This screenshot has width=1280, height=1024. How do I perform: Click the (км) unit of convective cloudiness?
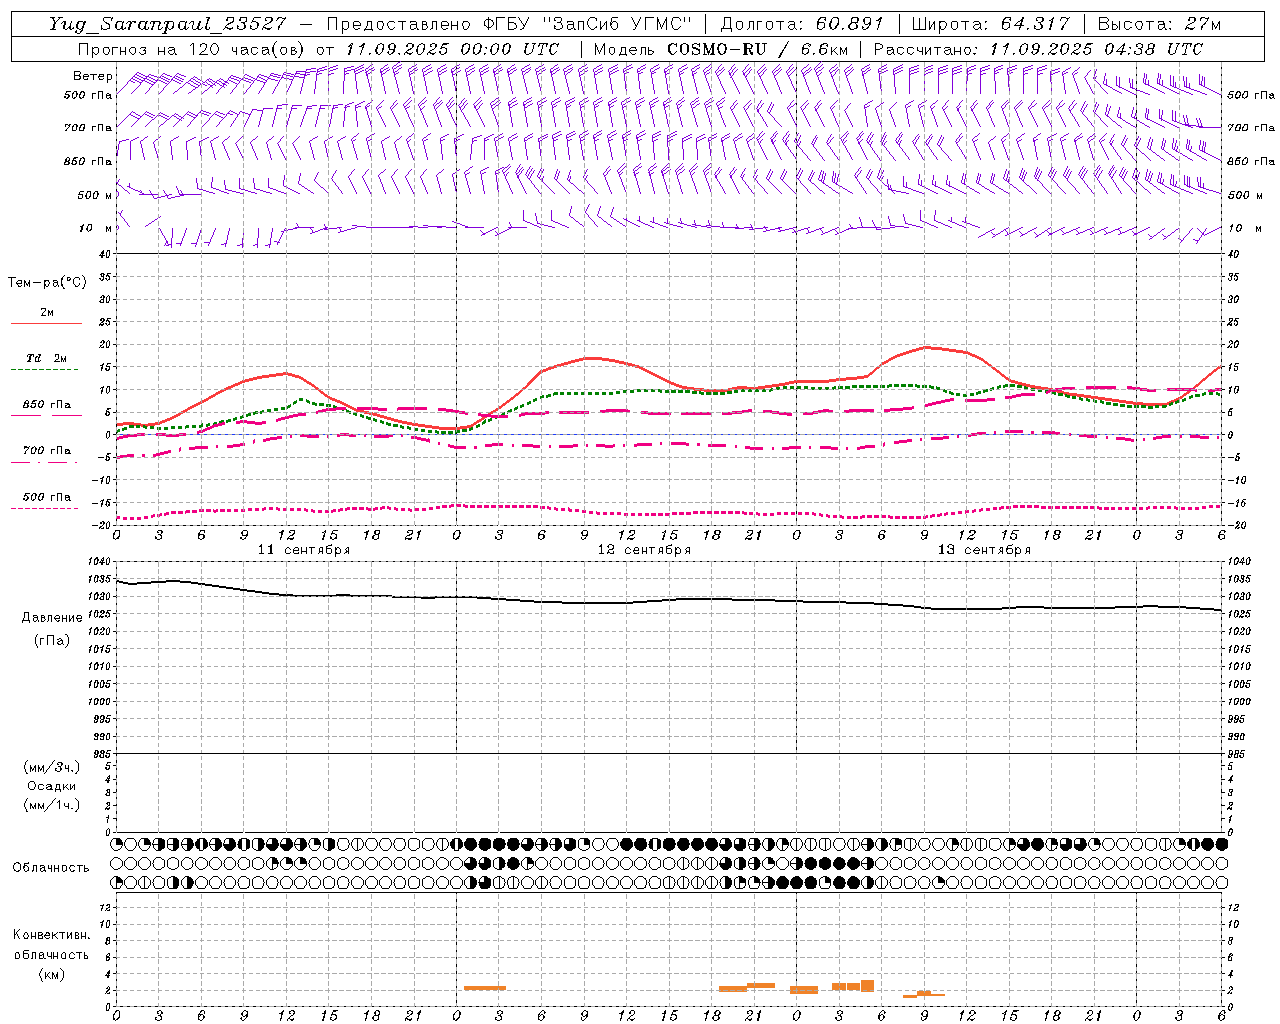(51, 974)
